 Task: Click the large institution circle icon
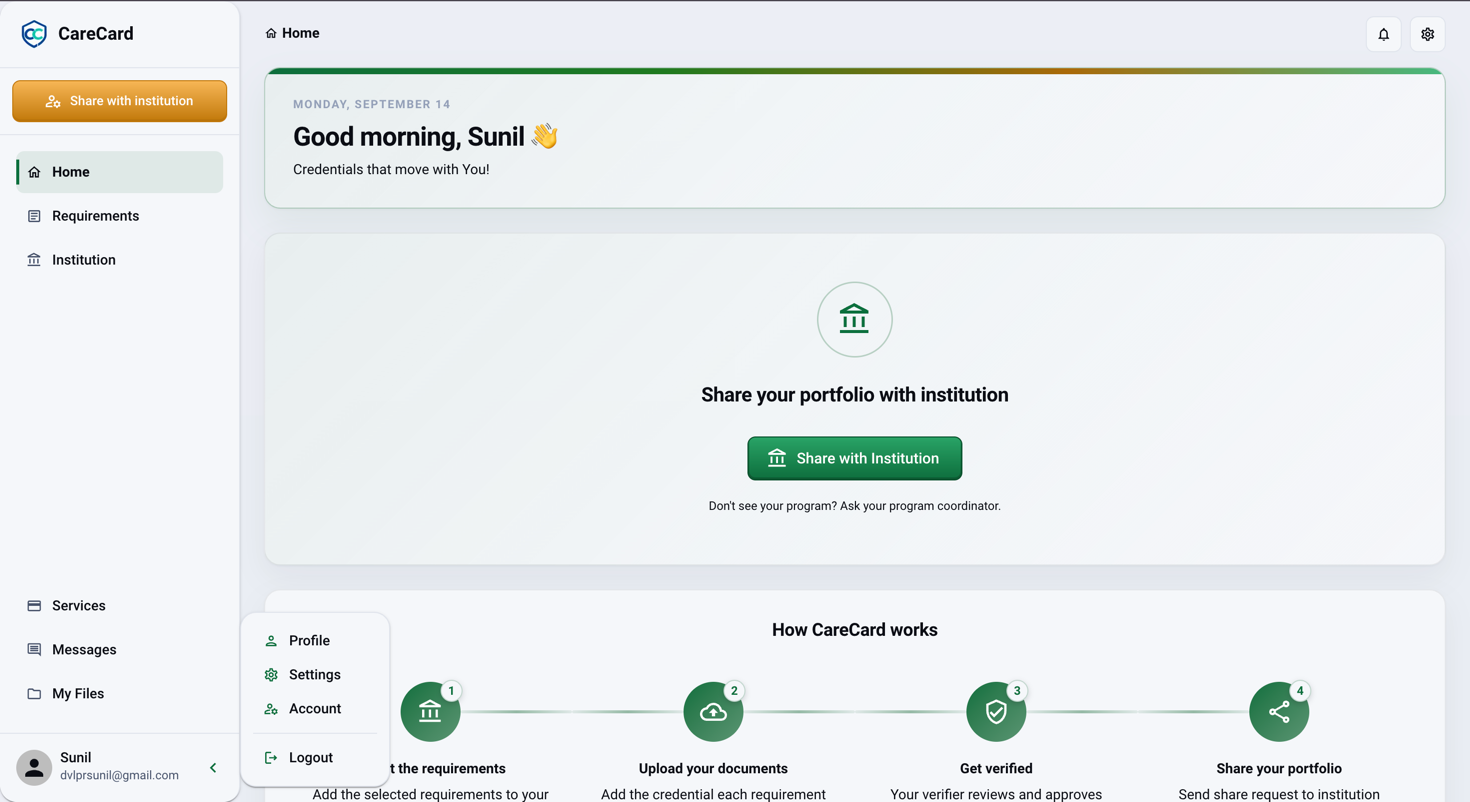click(x=854, y=319)
